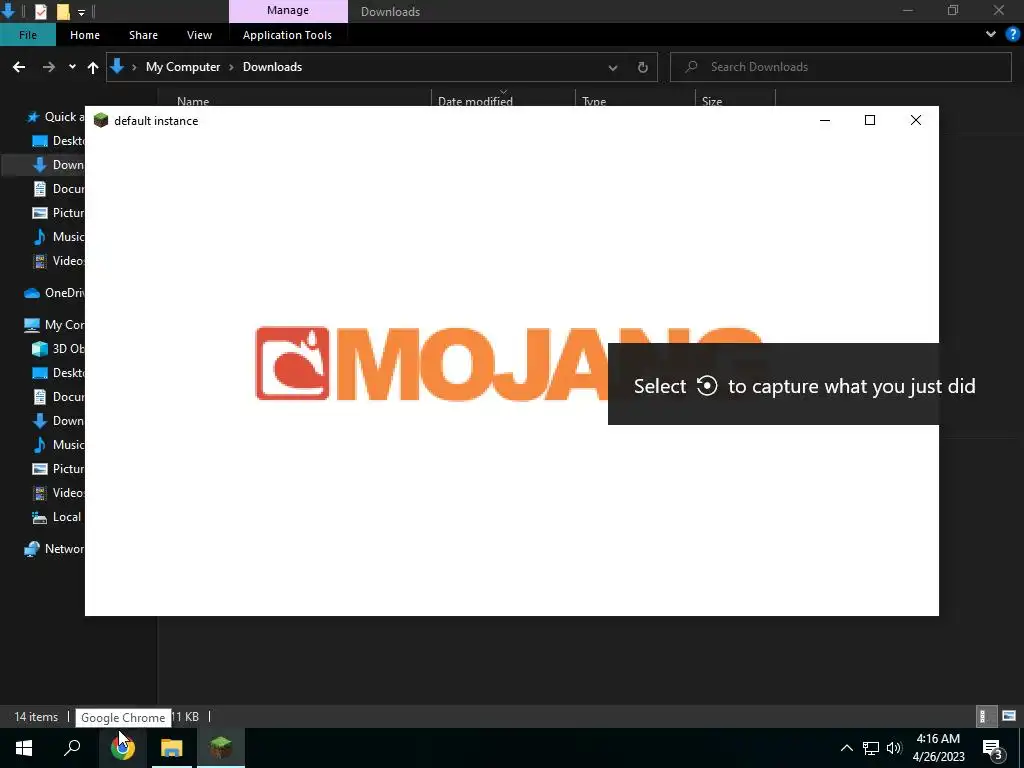Screen dimensions: 1024x768
Task: Open the clock and calendar flyout
Action: (938, 748)
